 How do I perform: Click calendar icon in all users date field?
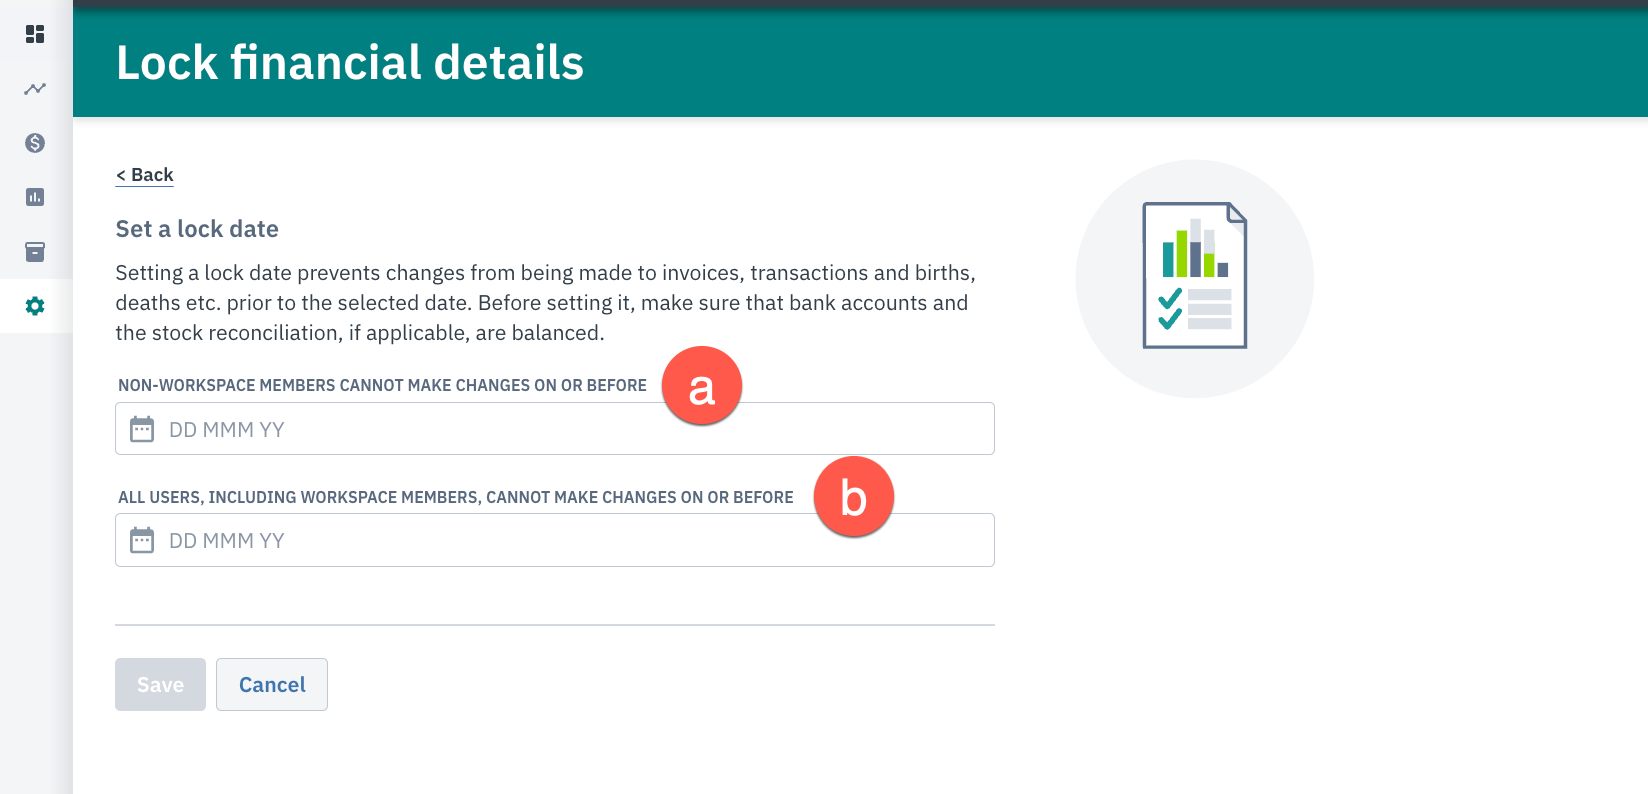[x=142, y=540]
